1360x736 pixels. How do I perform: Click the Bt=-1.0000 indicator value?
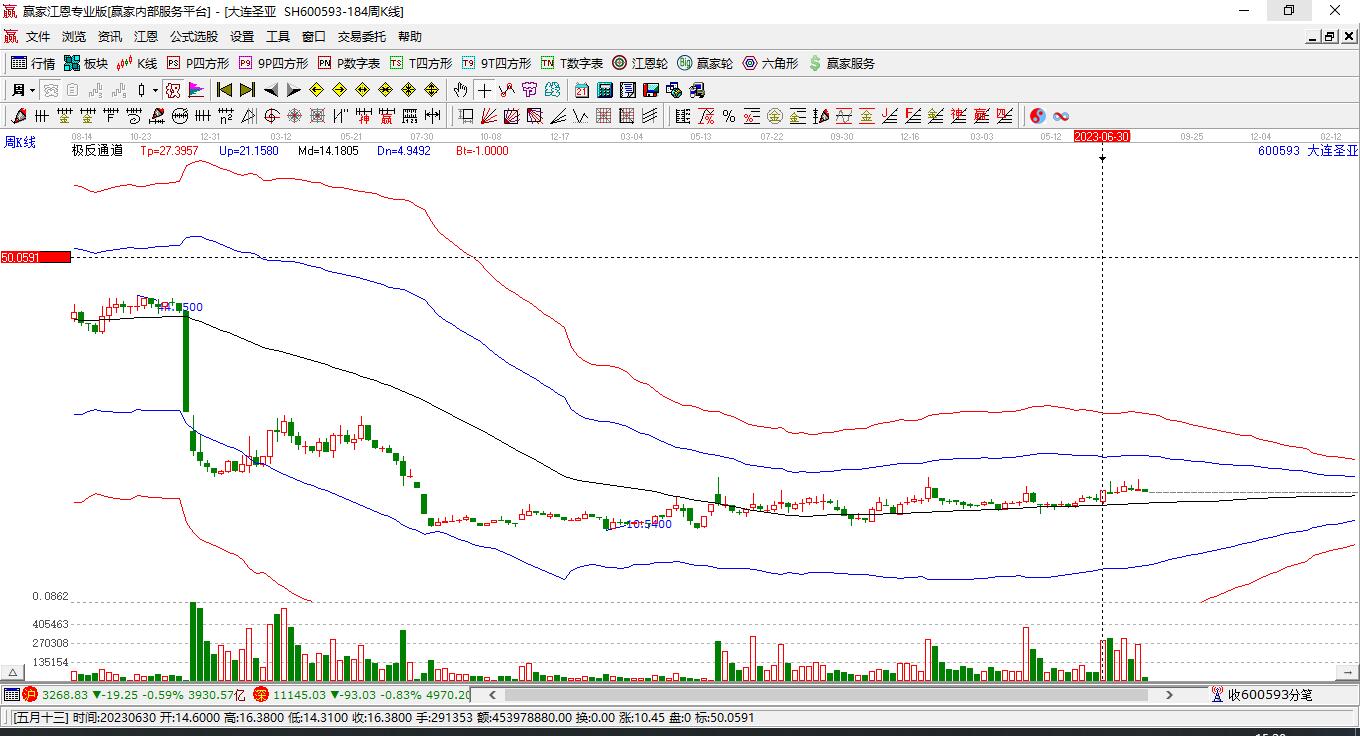[x=482, y=151]
